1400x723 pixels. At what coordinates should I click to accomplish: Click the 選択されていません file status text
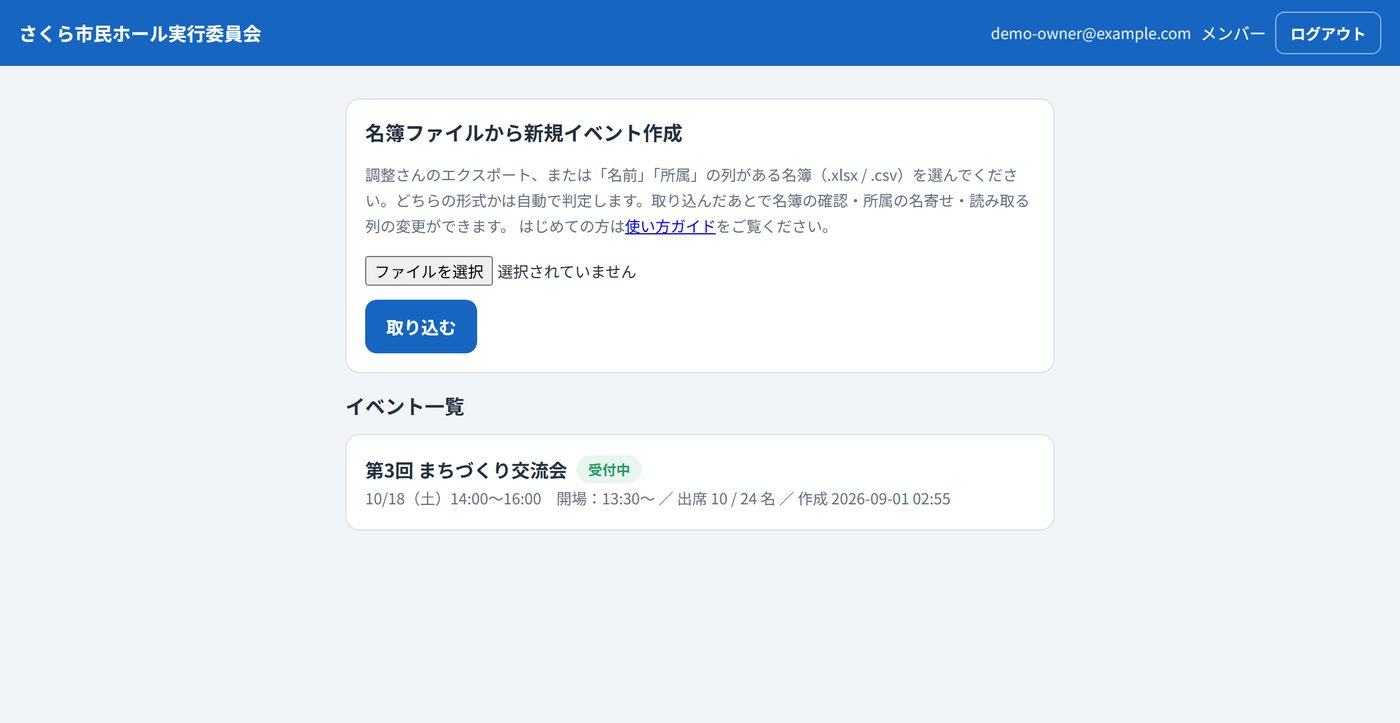tap(566, 271)
